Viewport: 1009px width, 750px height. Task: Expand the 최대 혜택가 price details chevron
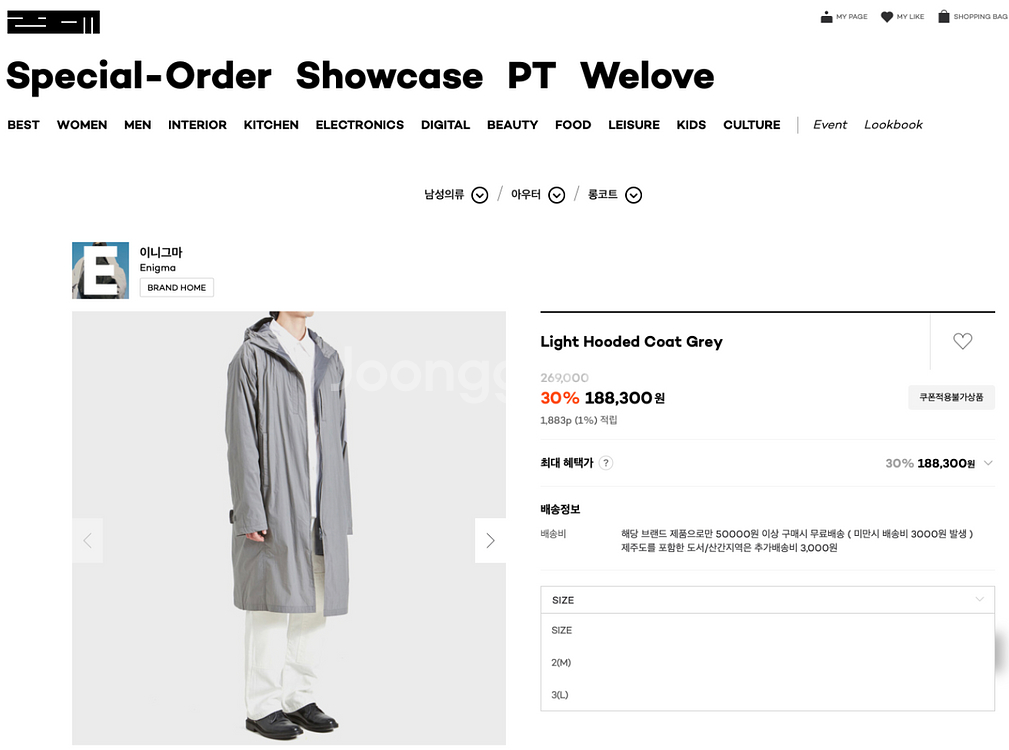[x=988, y=463]
